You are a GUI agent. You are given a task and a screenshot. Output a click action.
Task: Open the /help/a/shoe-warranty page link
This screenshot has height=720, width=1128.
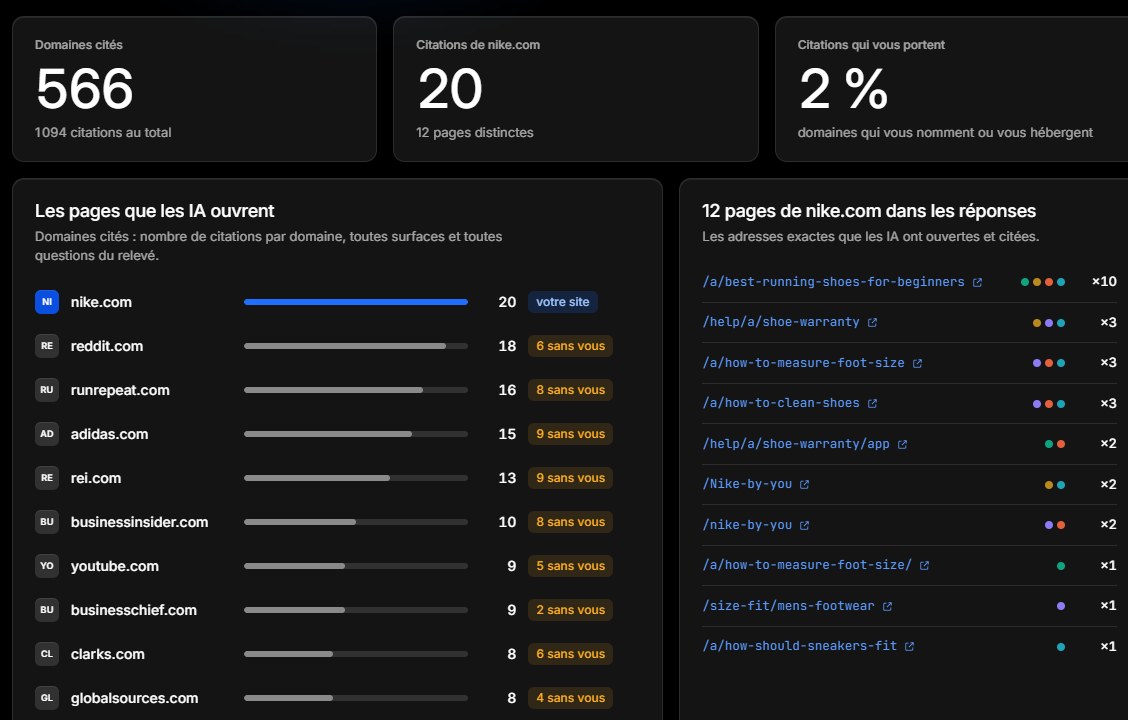pos(781,322)
